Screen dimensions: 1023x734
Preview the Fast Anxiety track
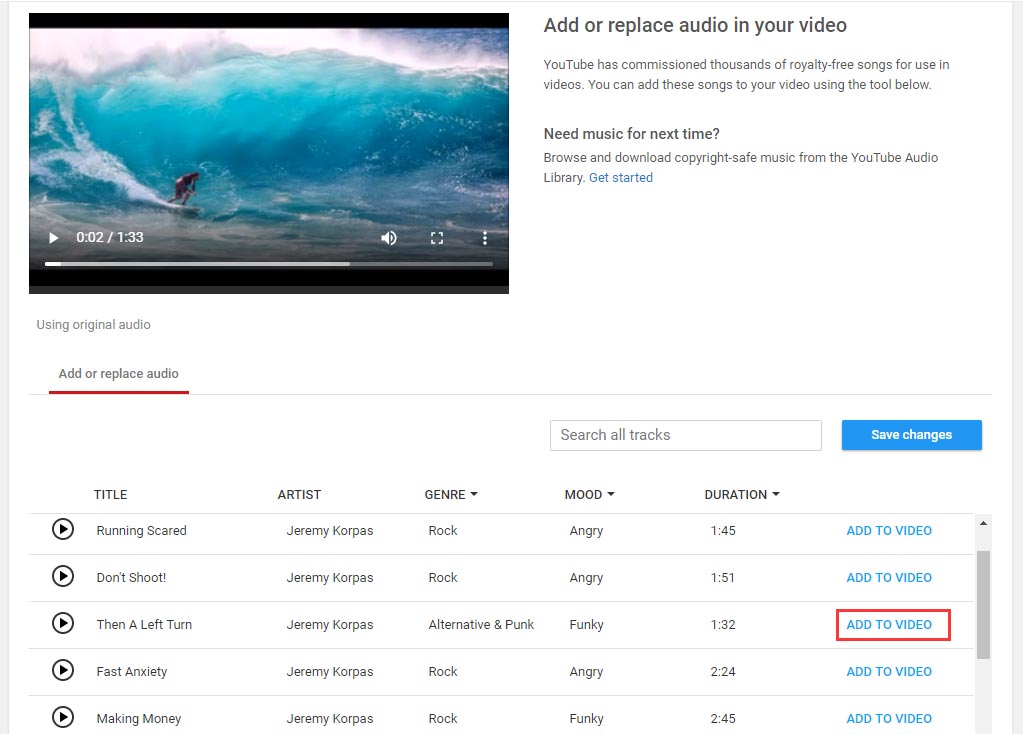(x=63, y=670)
